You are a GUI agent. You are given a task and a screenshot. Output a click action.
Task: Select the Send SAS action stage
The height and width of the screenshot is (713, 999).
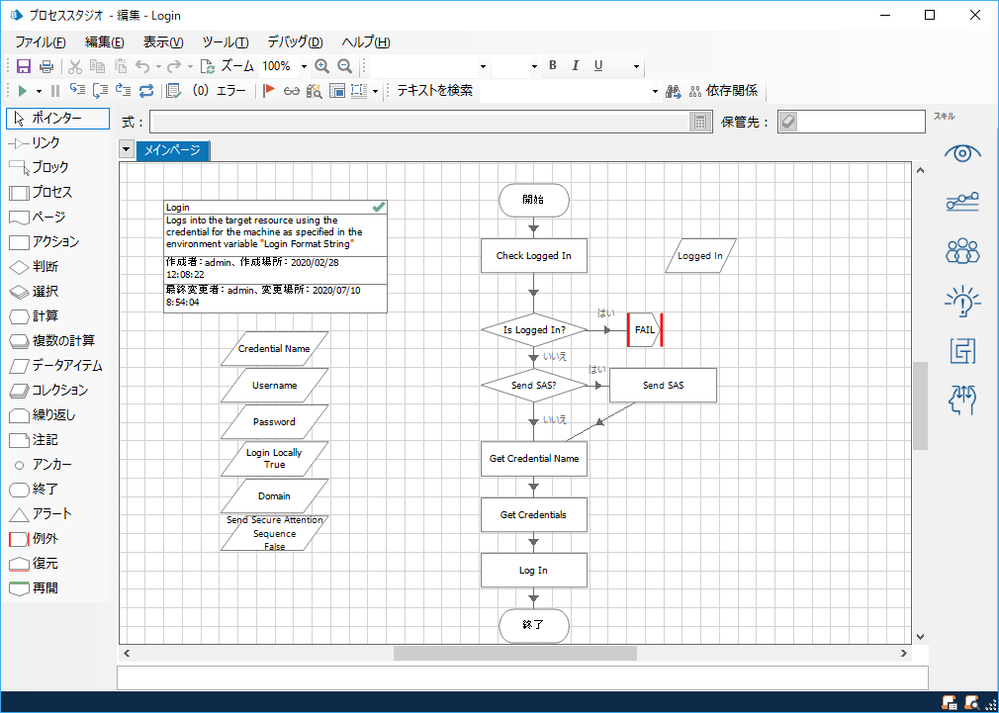[663, 385]
